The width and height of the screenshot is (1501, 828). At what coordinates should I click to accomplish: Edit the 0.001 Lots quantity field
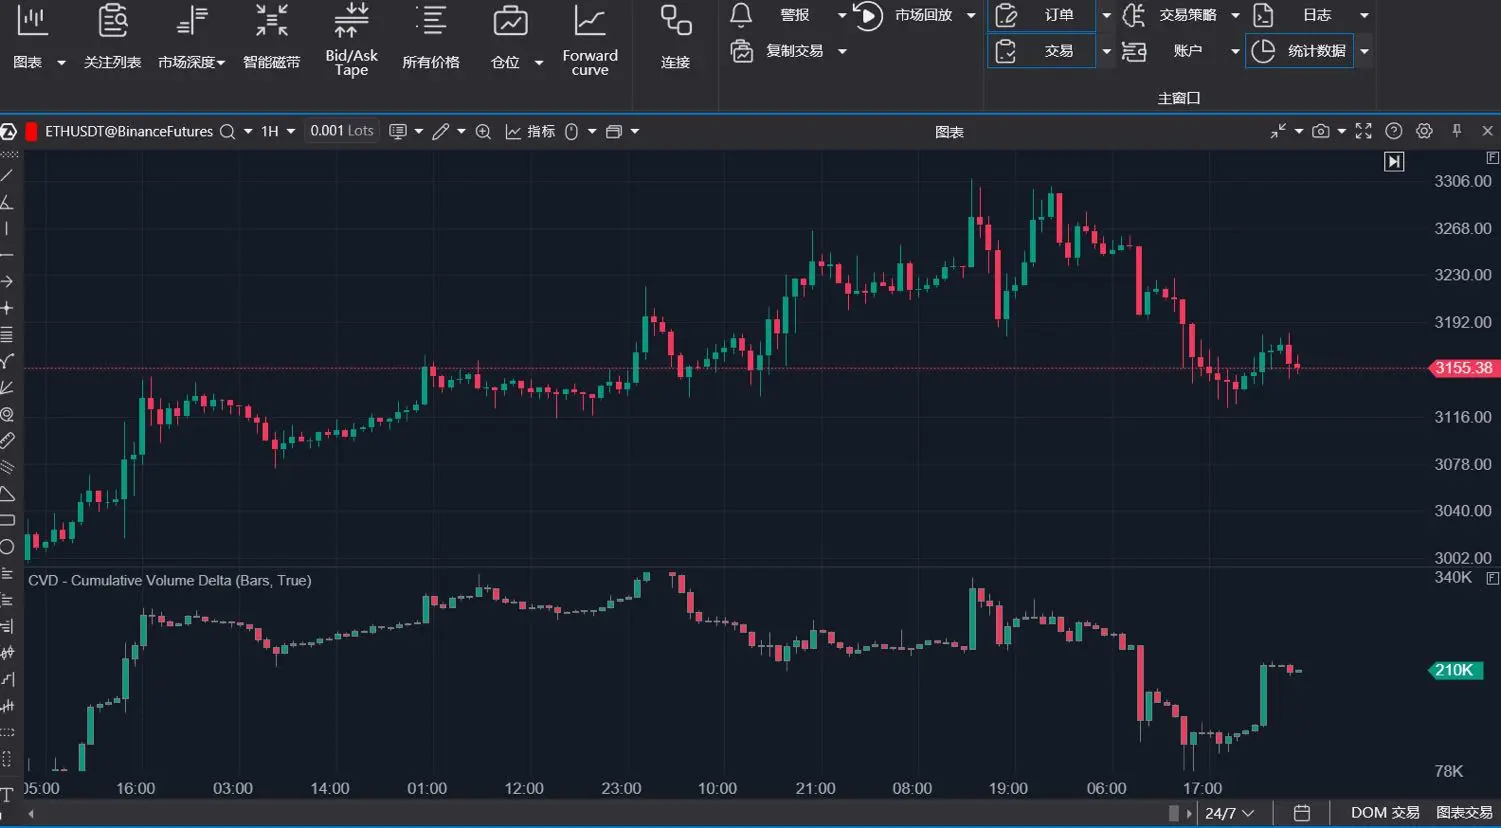tap(342, 131)
